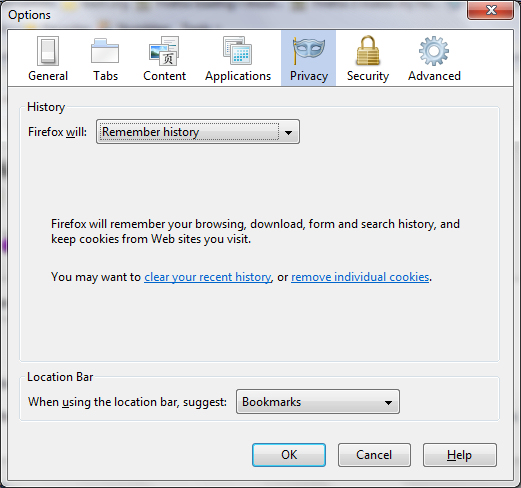The height and width of the screenshot is (488, 521).
Task: Click the Firefox will label text
Action: pos(57,132)
